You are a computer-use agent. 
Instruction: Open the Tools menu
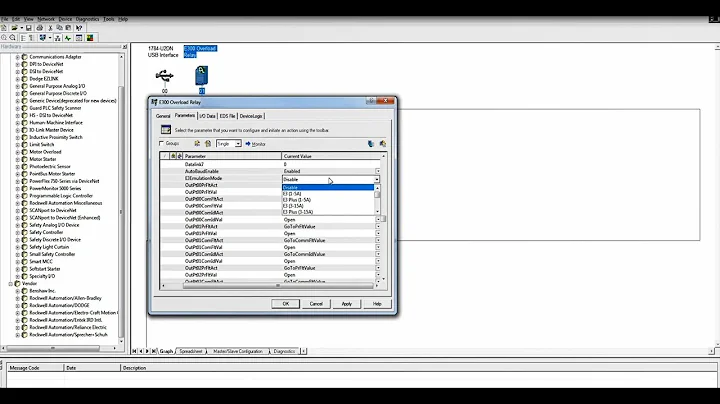(109, 19)
